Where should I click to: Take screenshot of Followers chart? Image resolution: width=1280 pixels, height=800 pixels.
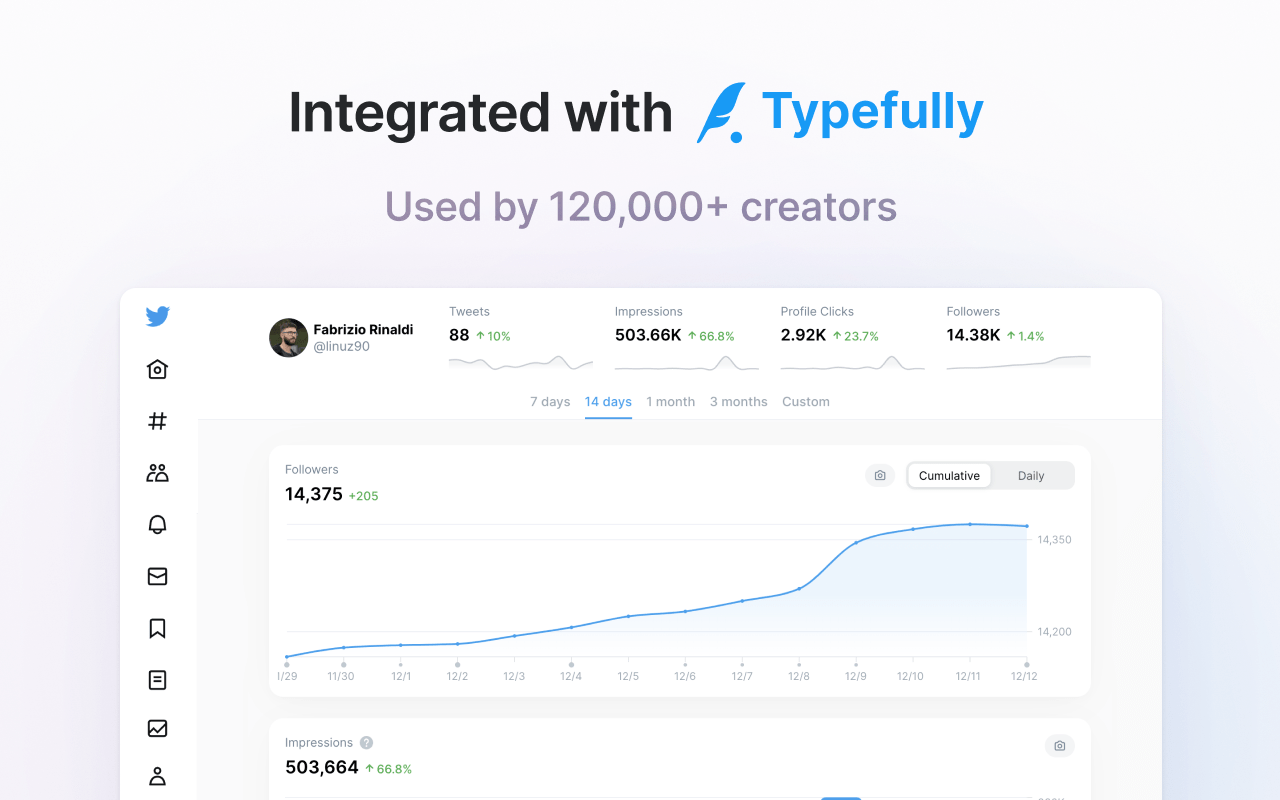pyautogui.click(x=880, y=476)
